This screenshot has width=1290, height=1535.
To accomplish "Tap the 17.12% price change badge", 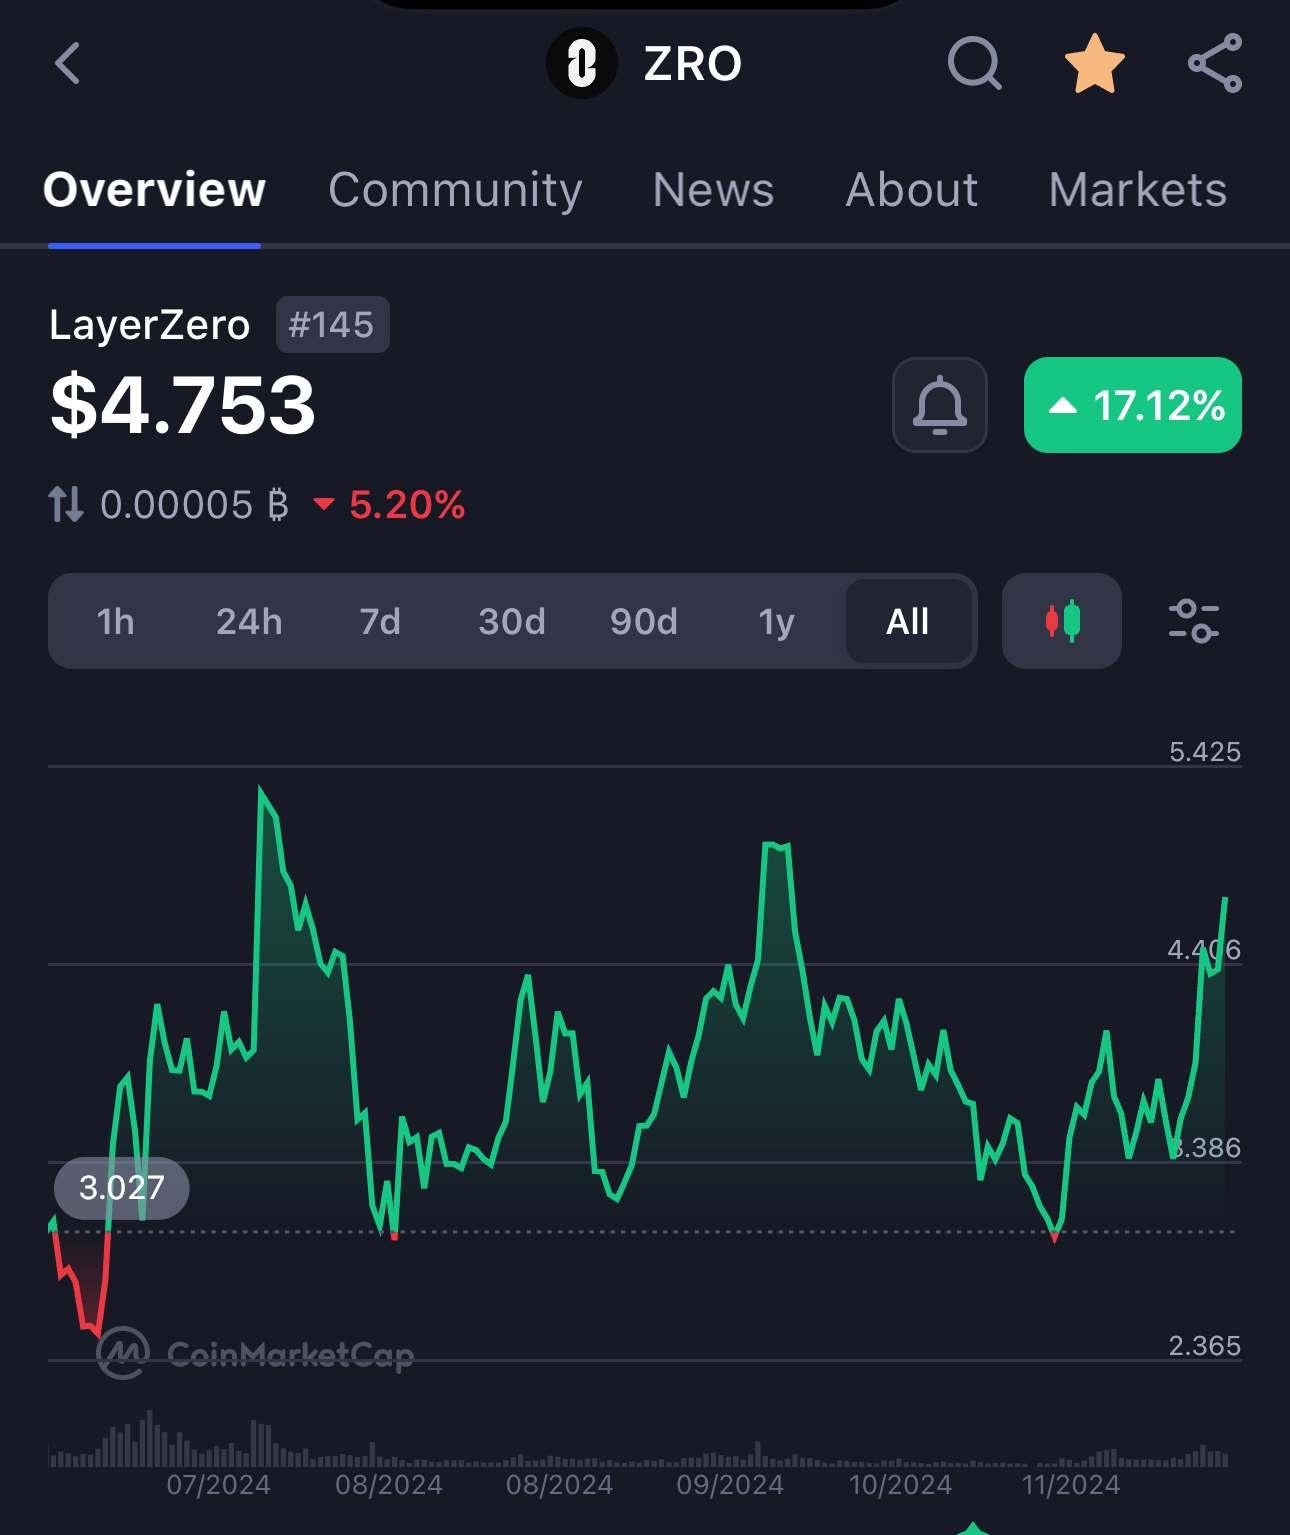I will pyautogui.click(x=1133, y=405).
